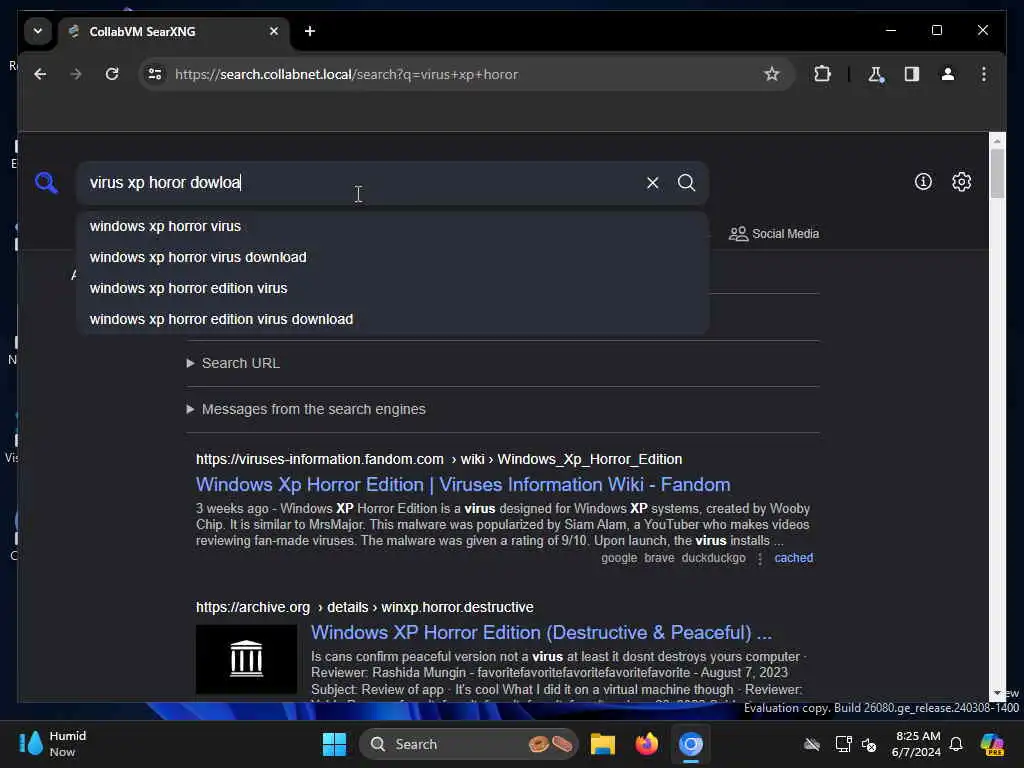Choose 'windows xp horror edition virus download'
The width and height of the screenshot is (1024, 768).
tap(392, 319)
